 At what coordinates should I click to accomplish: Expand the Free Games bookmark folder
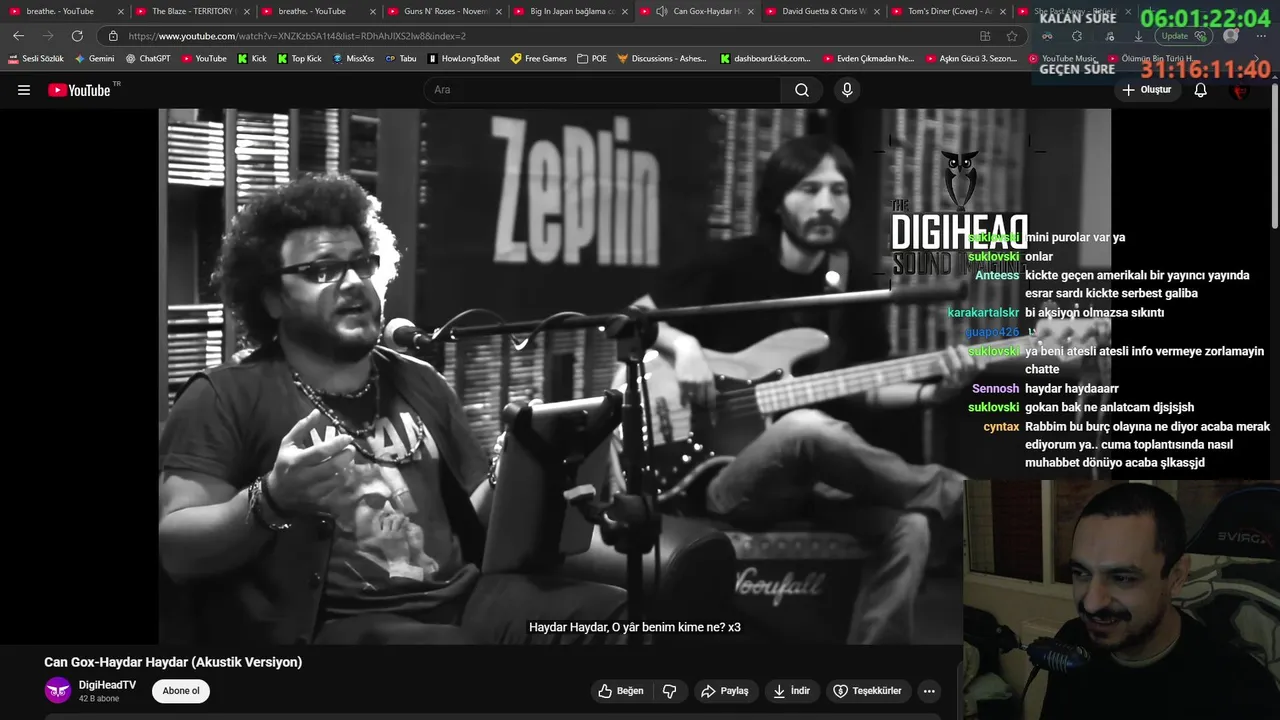[x=539, y=59]
